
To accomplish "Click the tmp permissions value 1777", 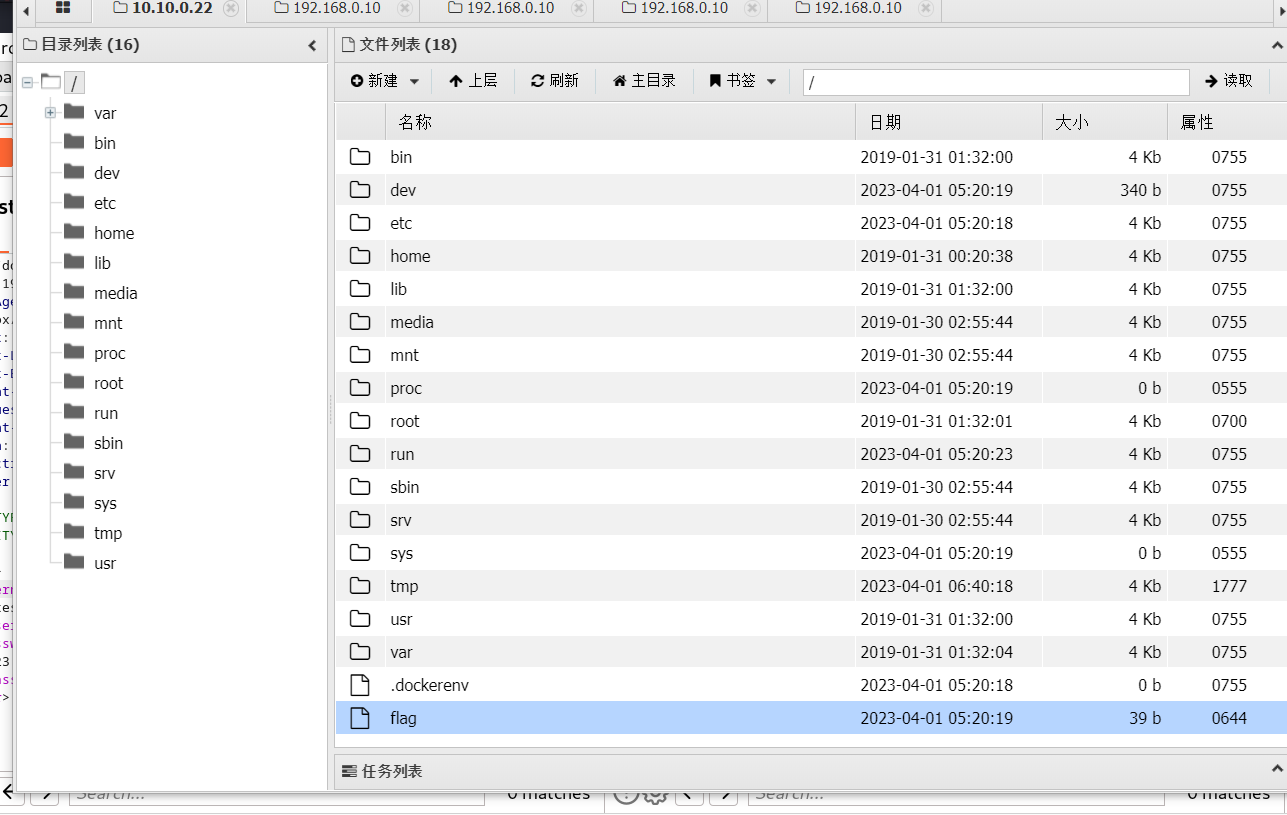I will 1229,586.
